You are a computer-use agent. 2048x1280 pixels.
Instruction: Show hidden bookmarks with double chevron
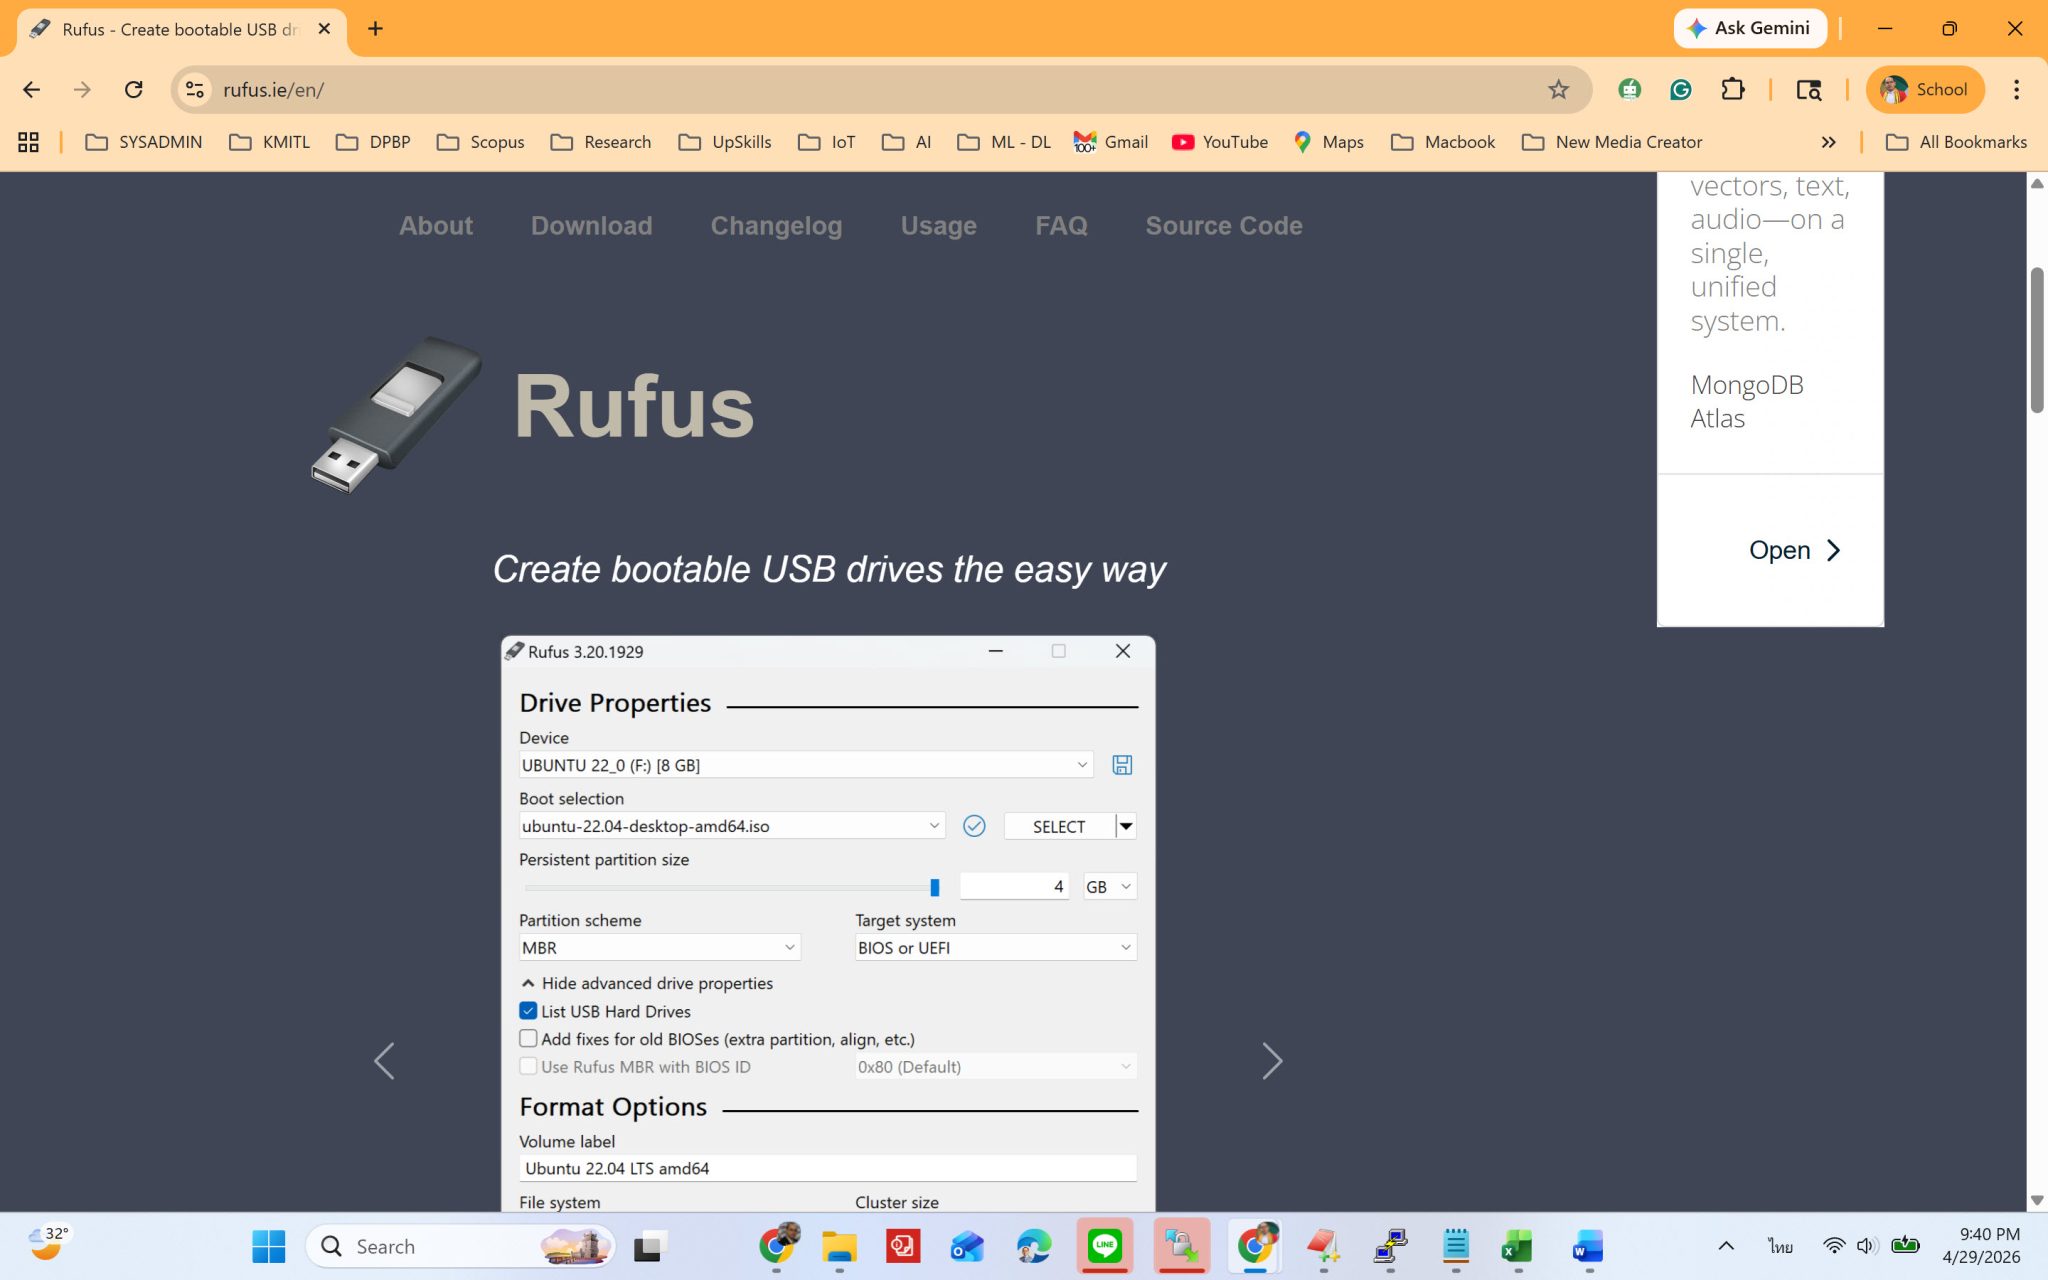pyautogui.click(x=1828, y=142)
